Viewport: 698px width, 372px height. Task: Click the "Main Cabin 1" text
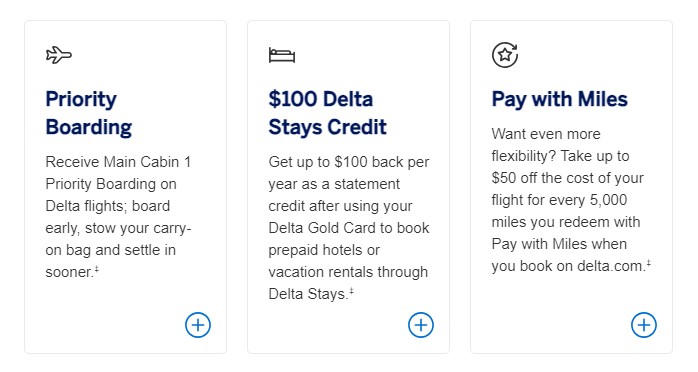tap(147, 162)
